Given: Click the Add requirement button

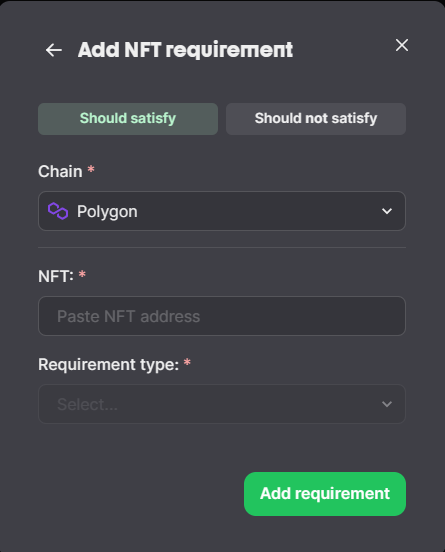Looking at the screenshot, I should click(325, 494).
